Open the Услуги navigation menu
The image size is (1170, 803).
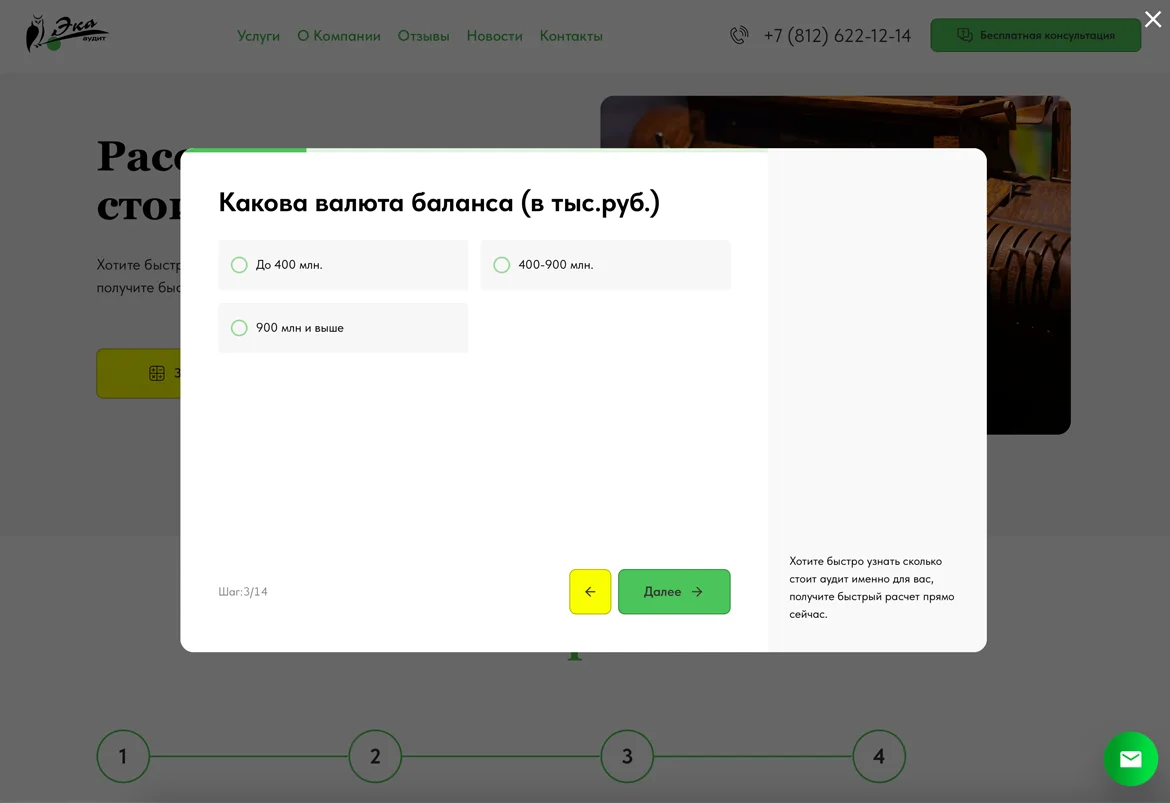pos(258,35)
